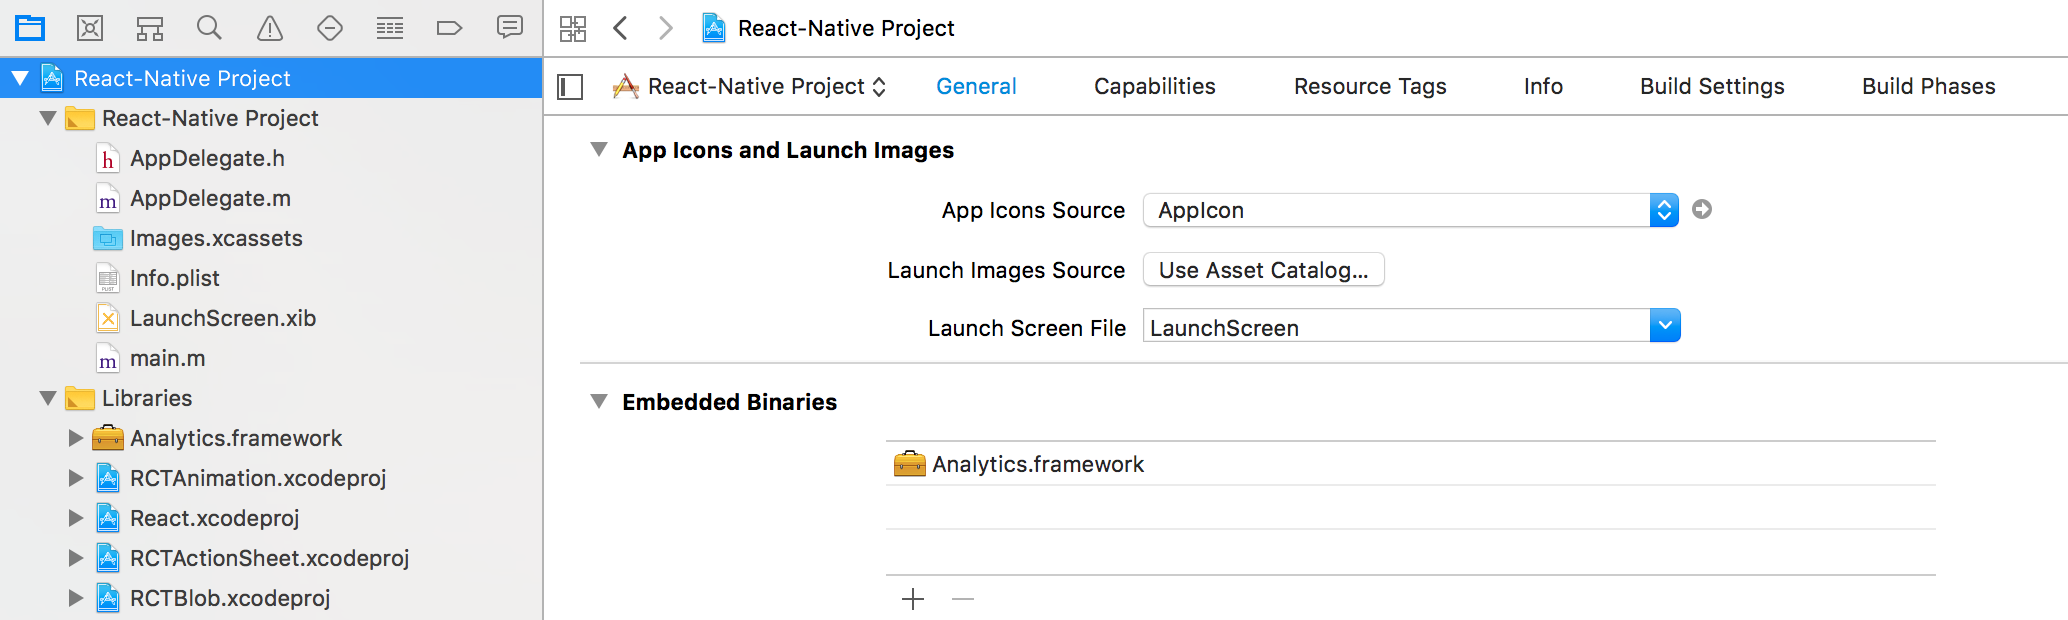Viewport: 2068px width, 620px height.
Task: Click the Use Asset Catalog button
Action: 1263,270
